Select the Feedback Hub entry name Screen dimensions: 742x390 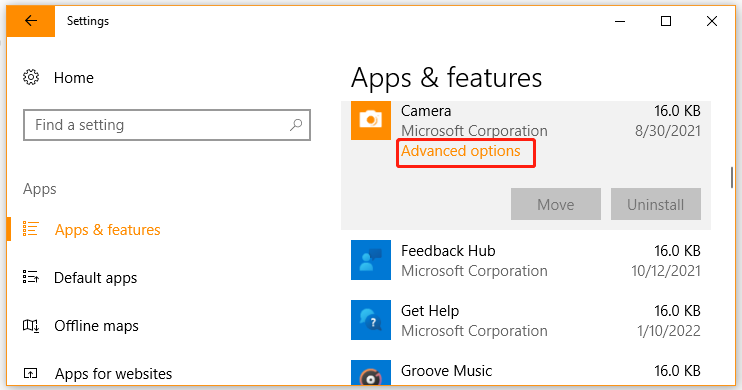click(448, 251)
